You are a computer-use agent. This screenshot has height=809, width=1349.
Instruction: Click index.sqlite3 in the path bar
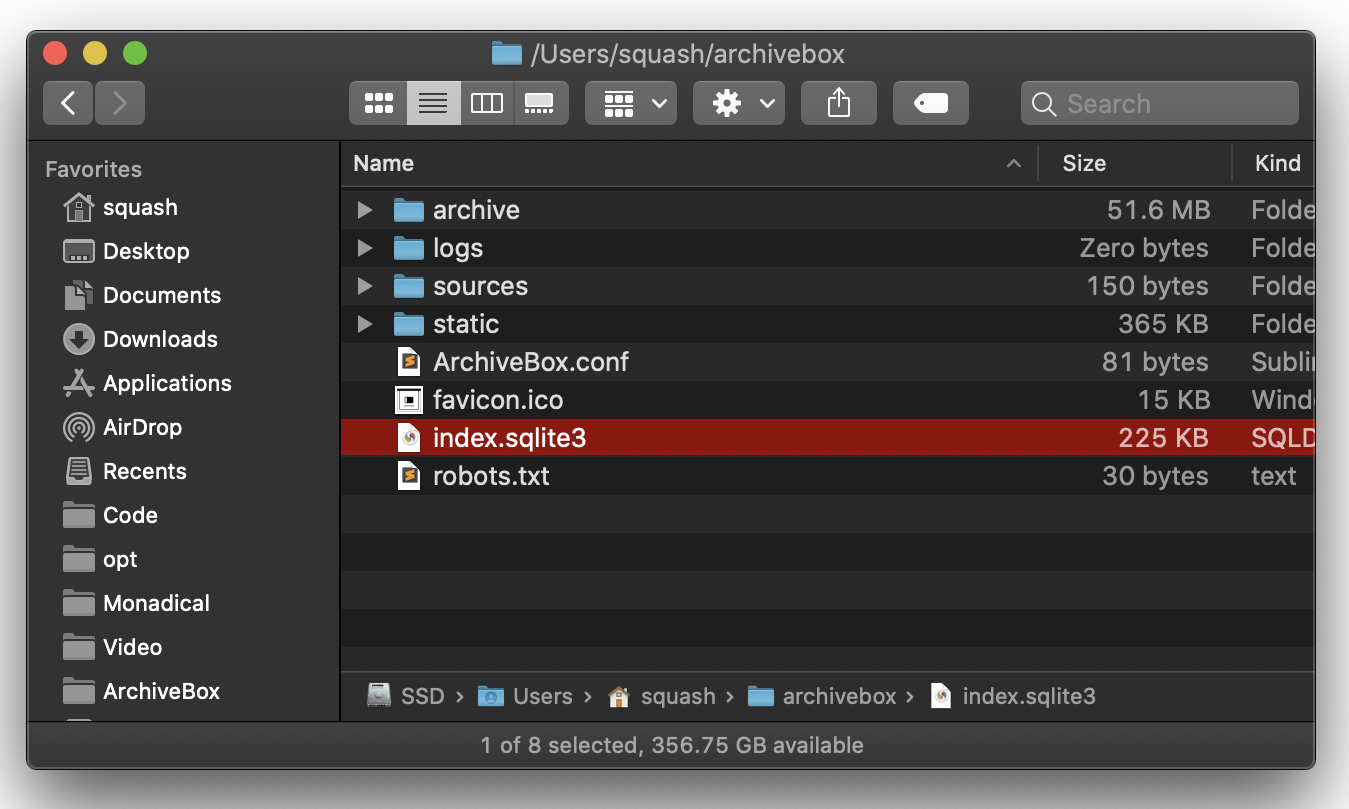tap(1013, 696)
